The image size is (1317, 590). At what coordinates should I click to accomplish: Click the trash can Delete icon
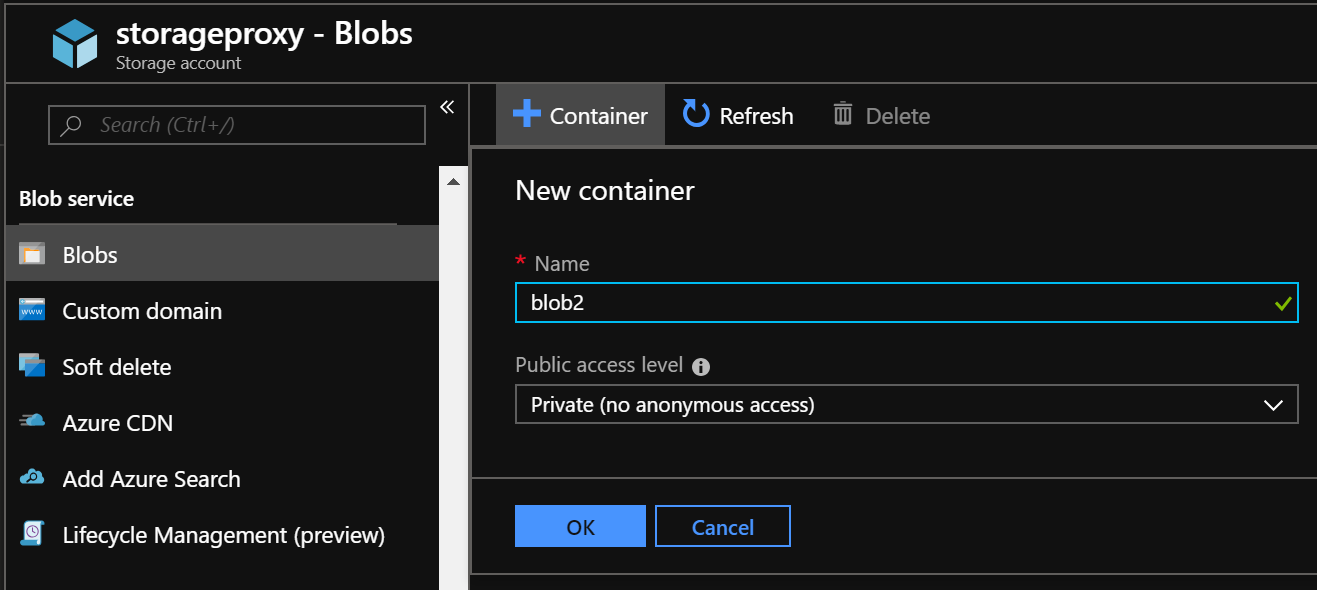tap(843, 114)
